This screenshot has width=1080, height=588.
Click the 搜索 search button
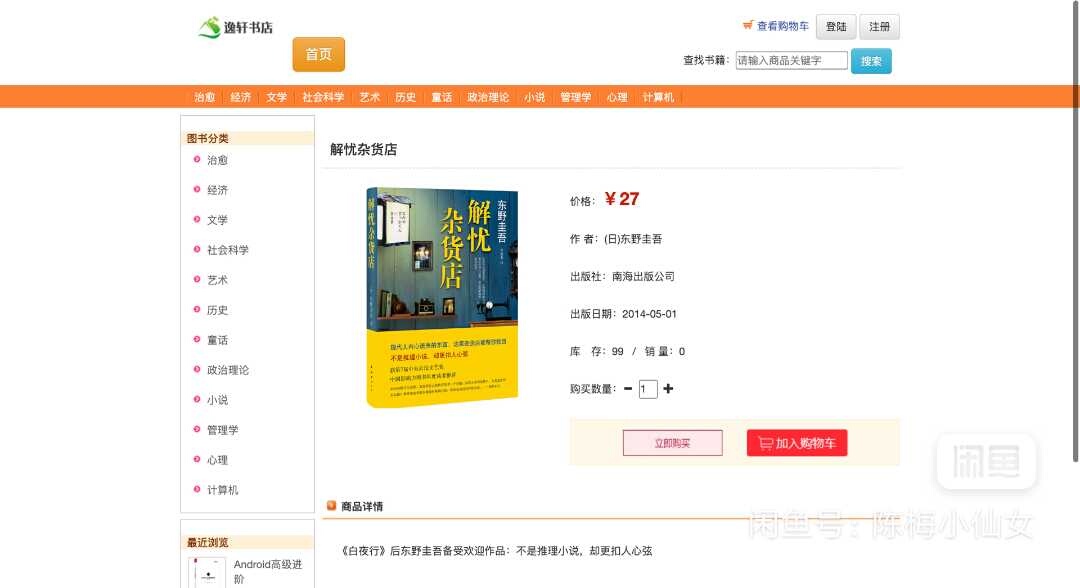click(871, 61)
